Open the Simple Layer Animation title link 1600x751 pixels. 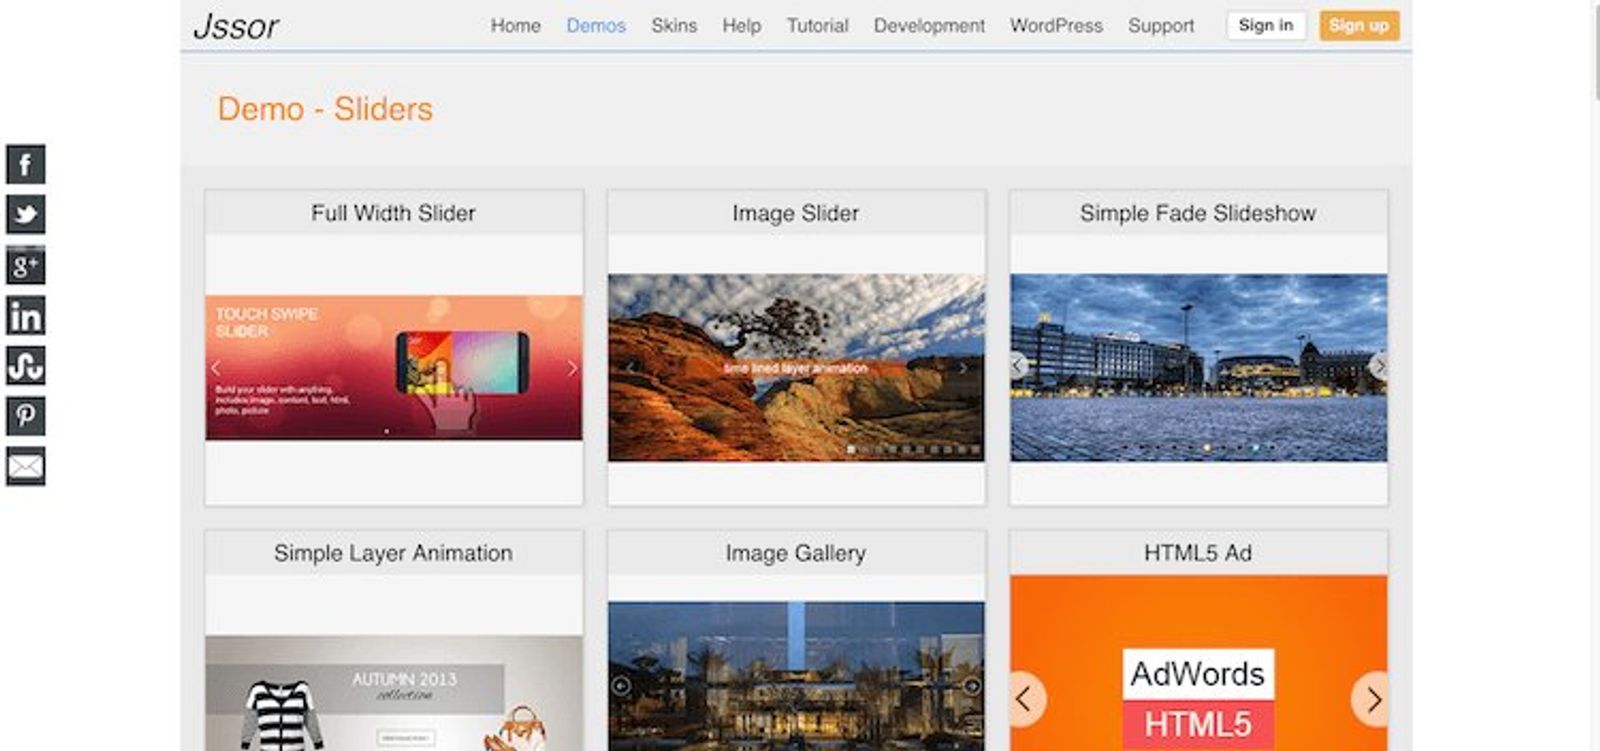(393, 553)
